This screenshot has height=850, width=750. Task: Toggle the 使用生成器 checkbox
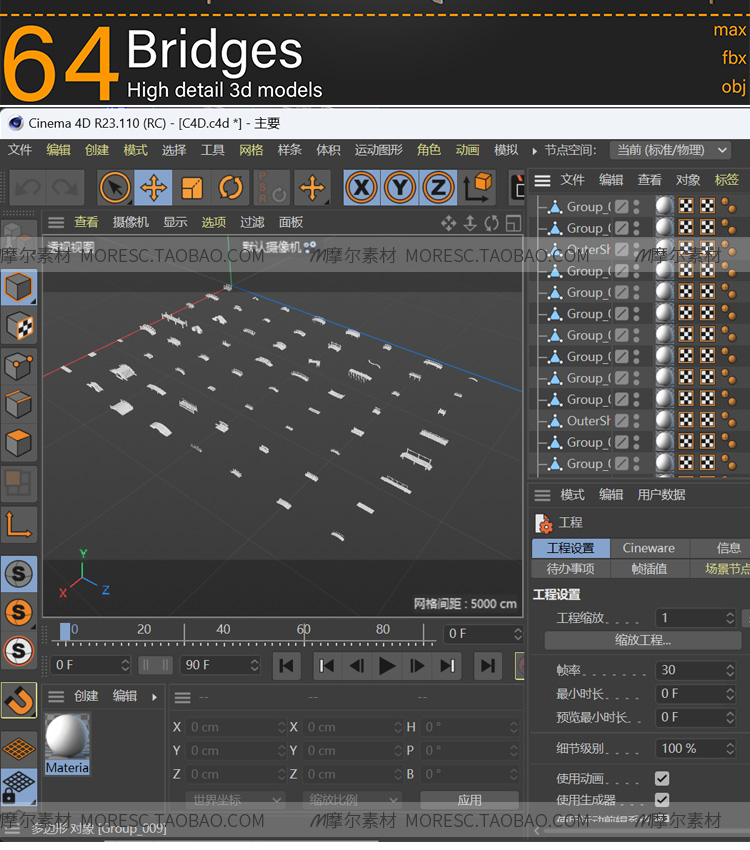(x=662, y=800)
